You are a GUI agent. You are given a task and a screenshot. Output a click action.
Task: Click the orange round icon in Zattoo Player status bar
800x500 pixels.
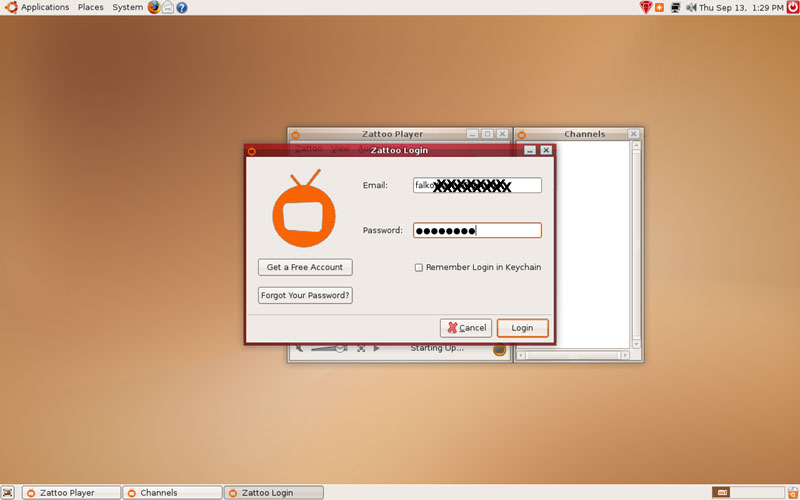[500, 349]
